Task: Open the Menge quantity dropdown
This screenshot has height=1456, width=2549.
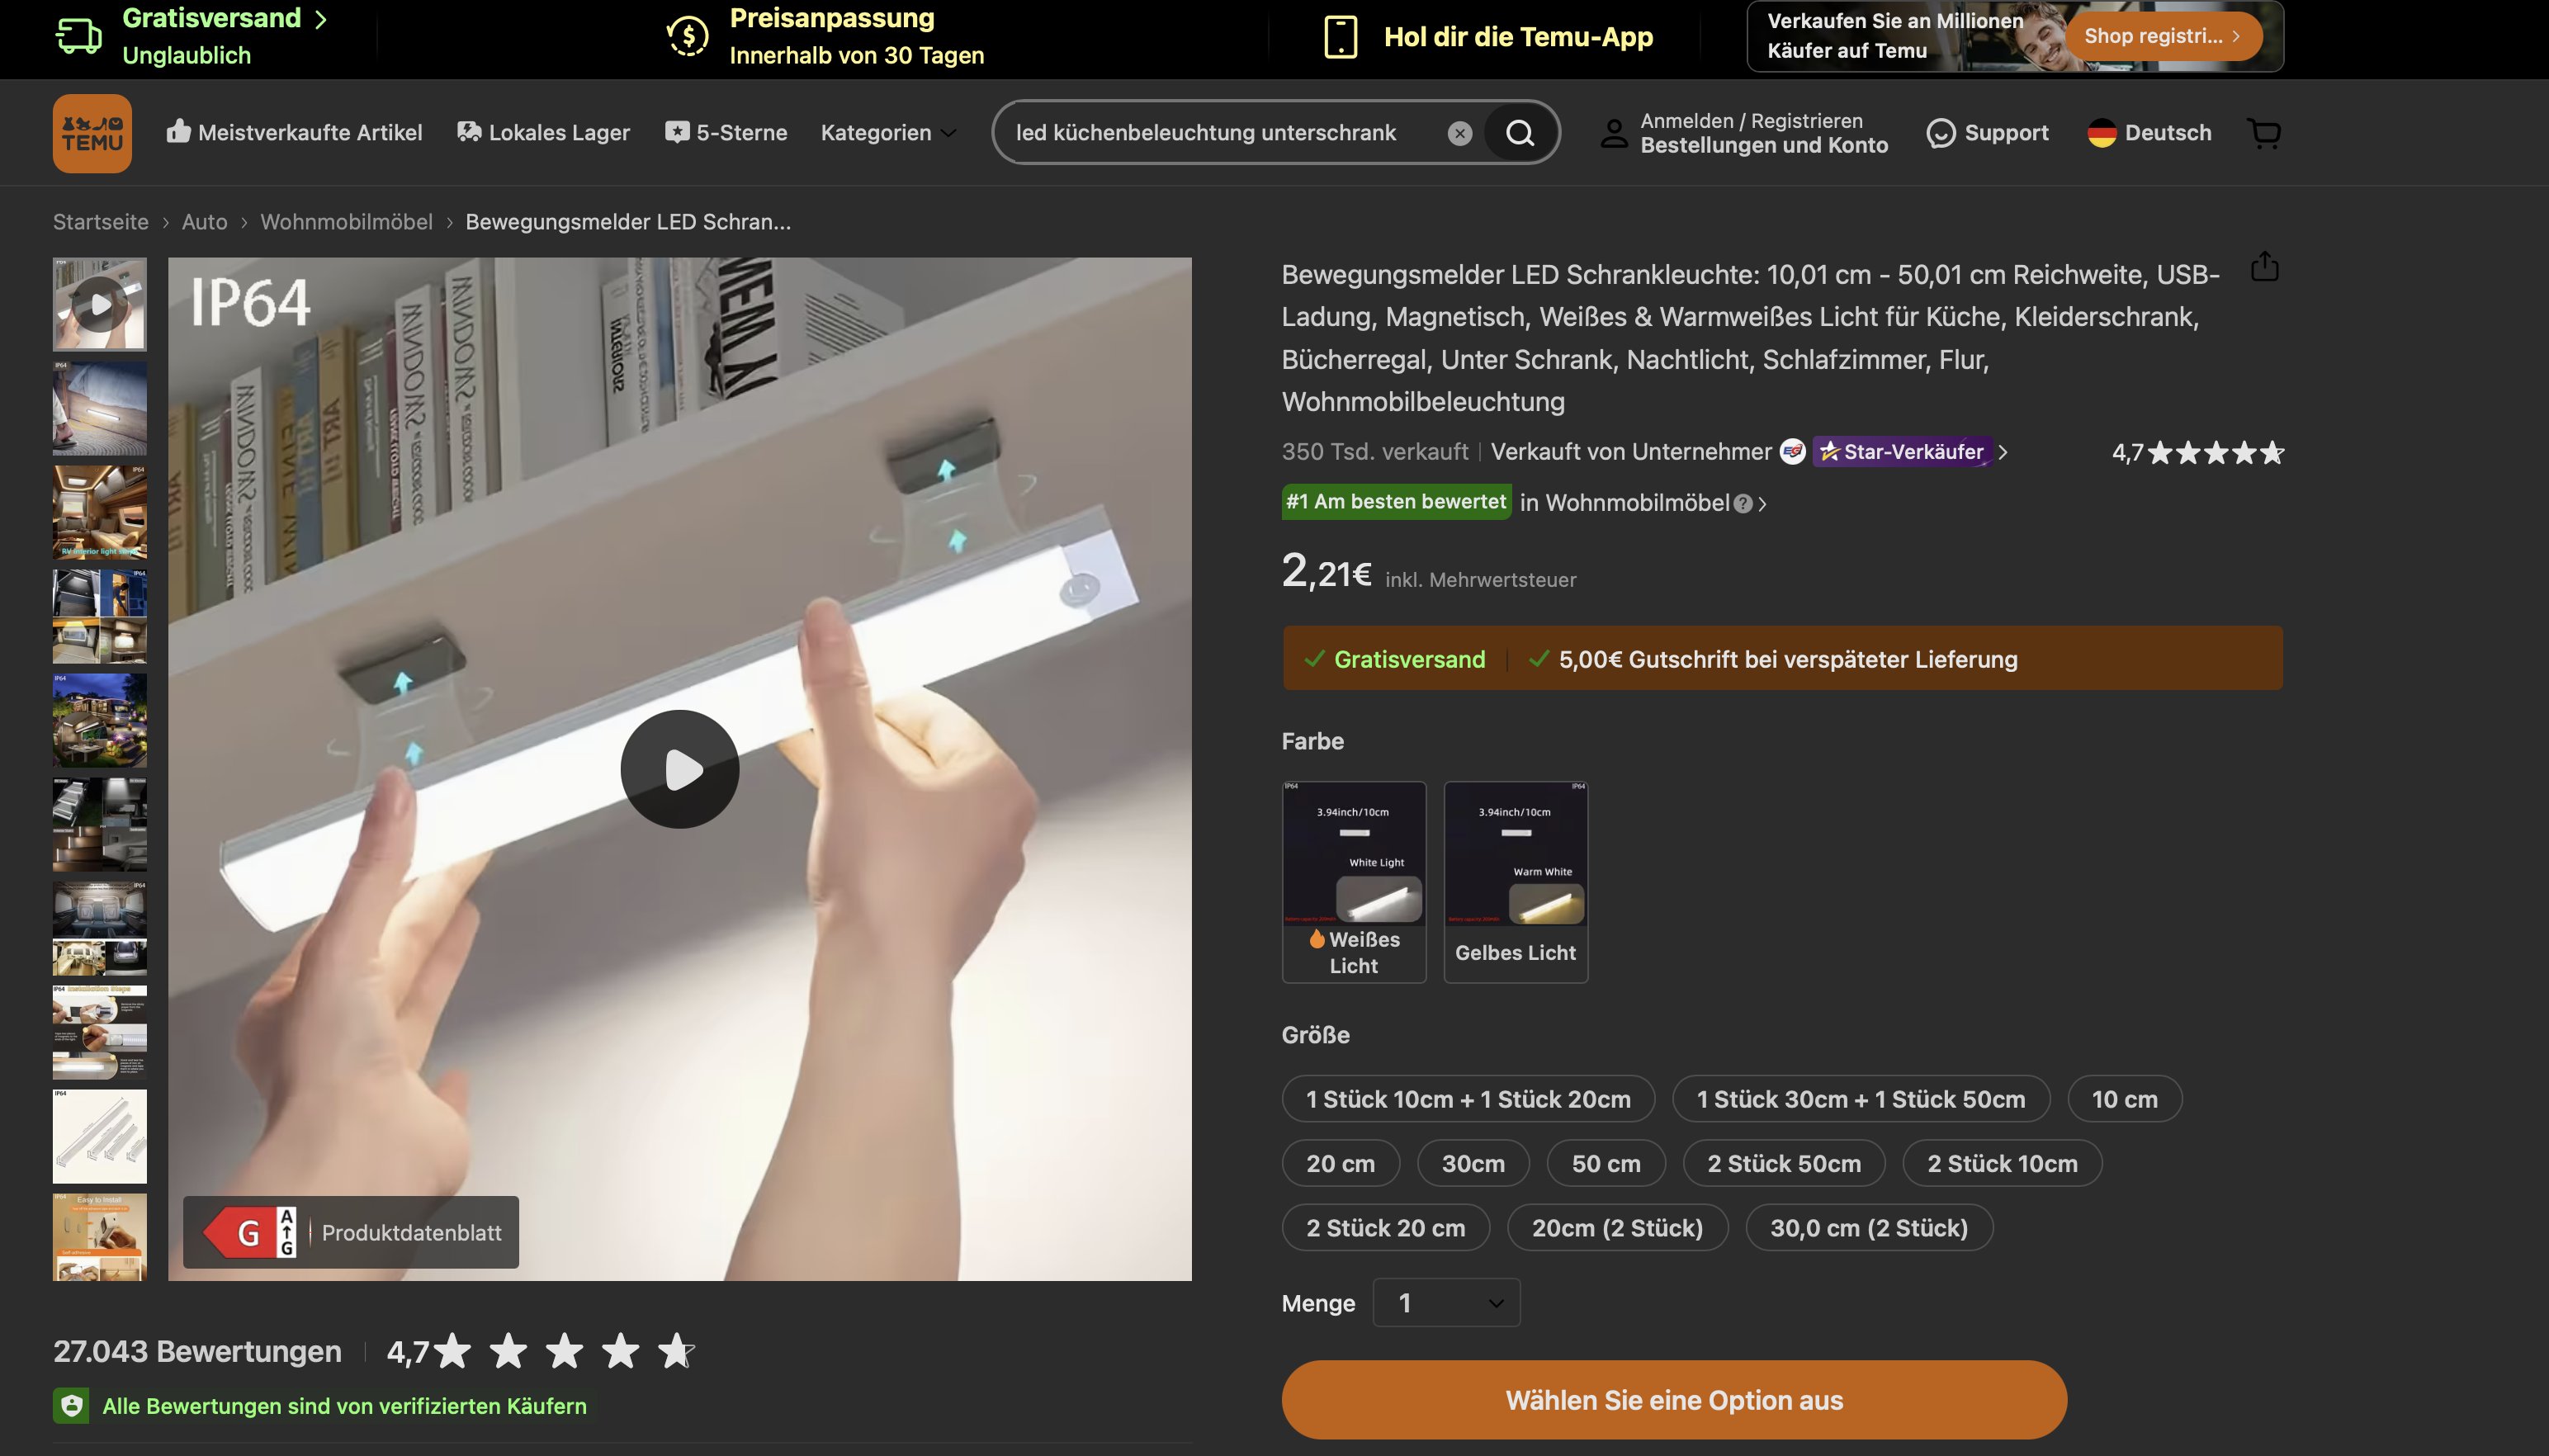Action: click(x=1446, y=1302)
